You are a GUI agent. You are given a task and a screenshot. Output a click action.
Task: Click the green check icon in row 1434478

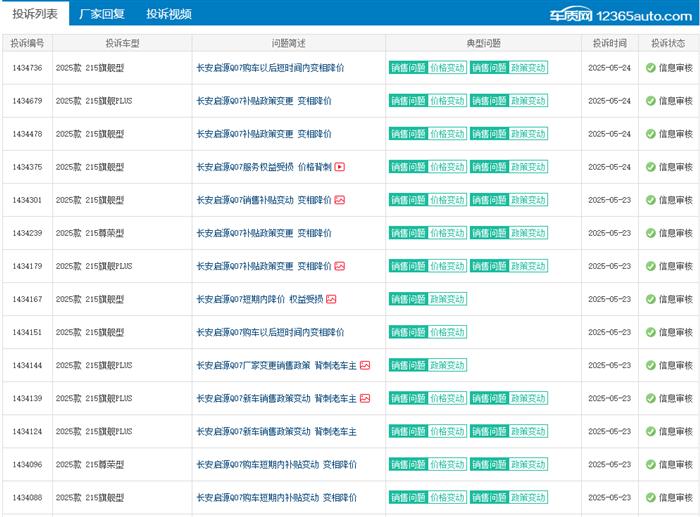[x=651, y=134]
